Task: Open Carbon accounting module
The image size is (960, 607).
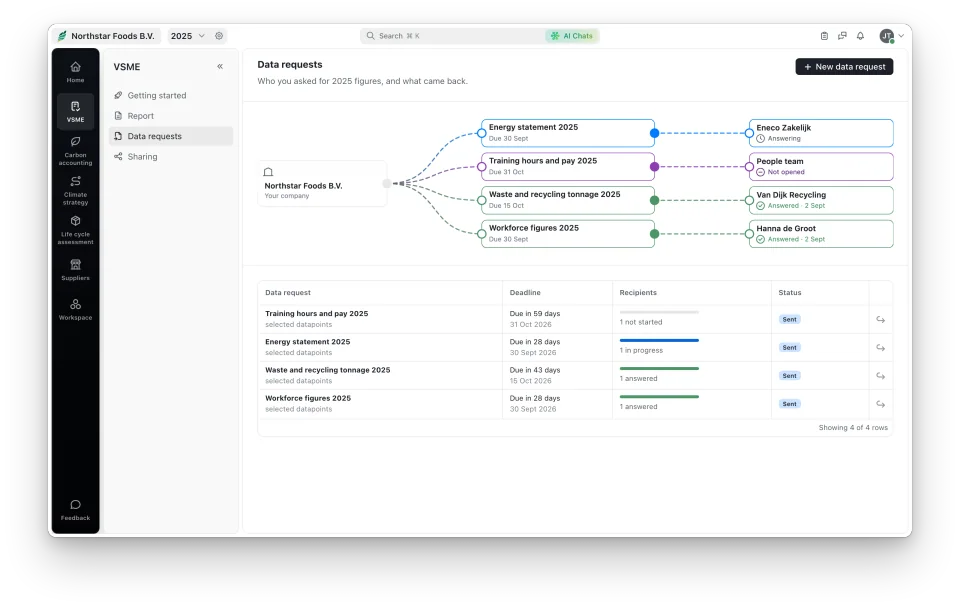Action: tap(75, 151)
